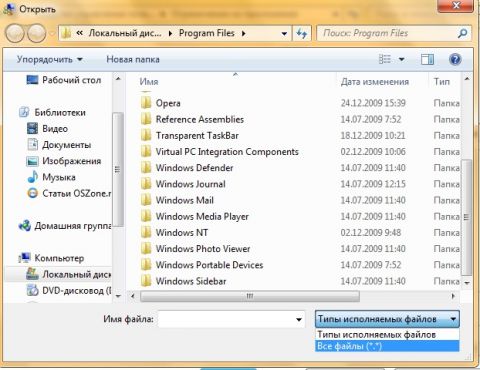This screenshot has width=480, height=370.
Task: Select the Windows Media Player folder
Action: [x=195, y=216]
